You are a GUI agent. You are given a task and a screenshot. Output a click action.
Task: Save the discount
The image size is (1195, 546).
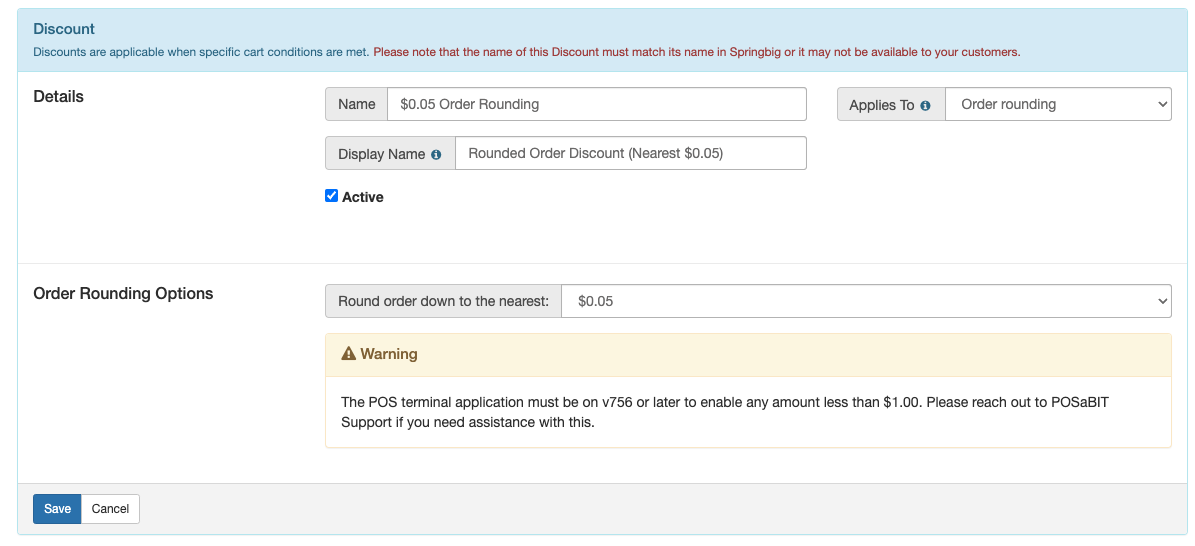(57, 509)
